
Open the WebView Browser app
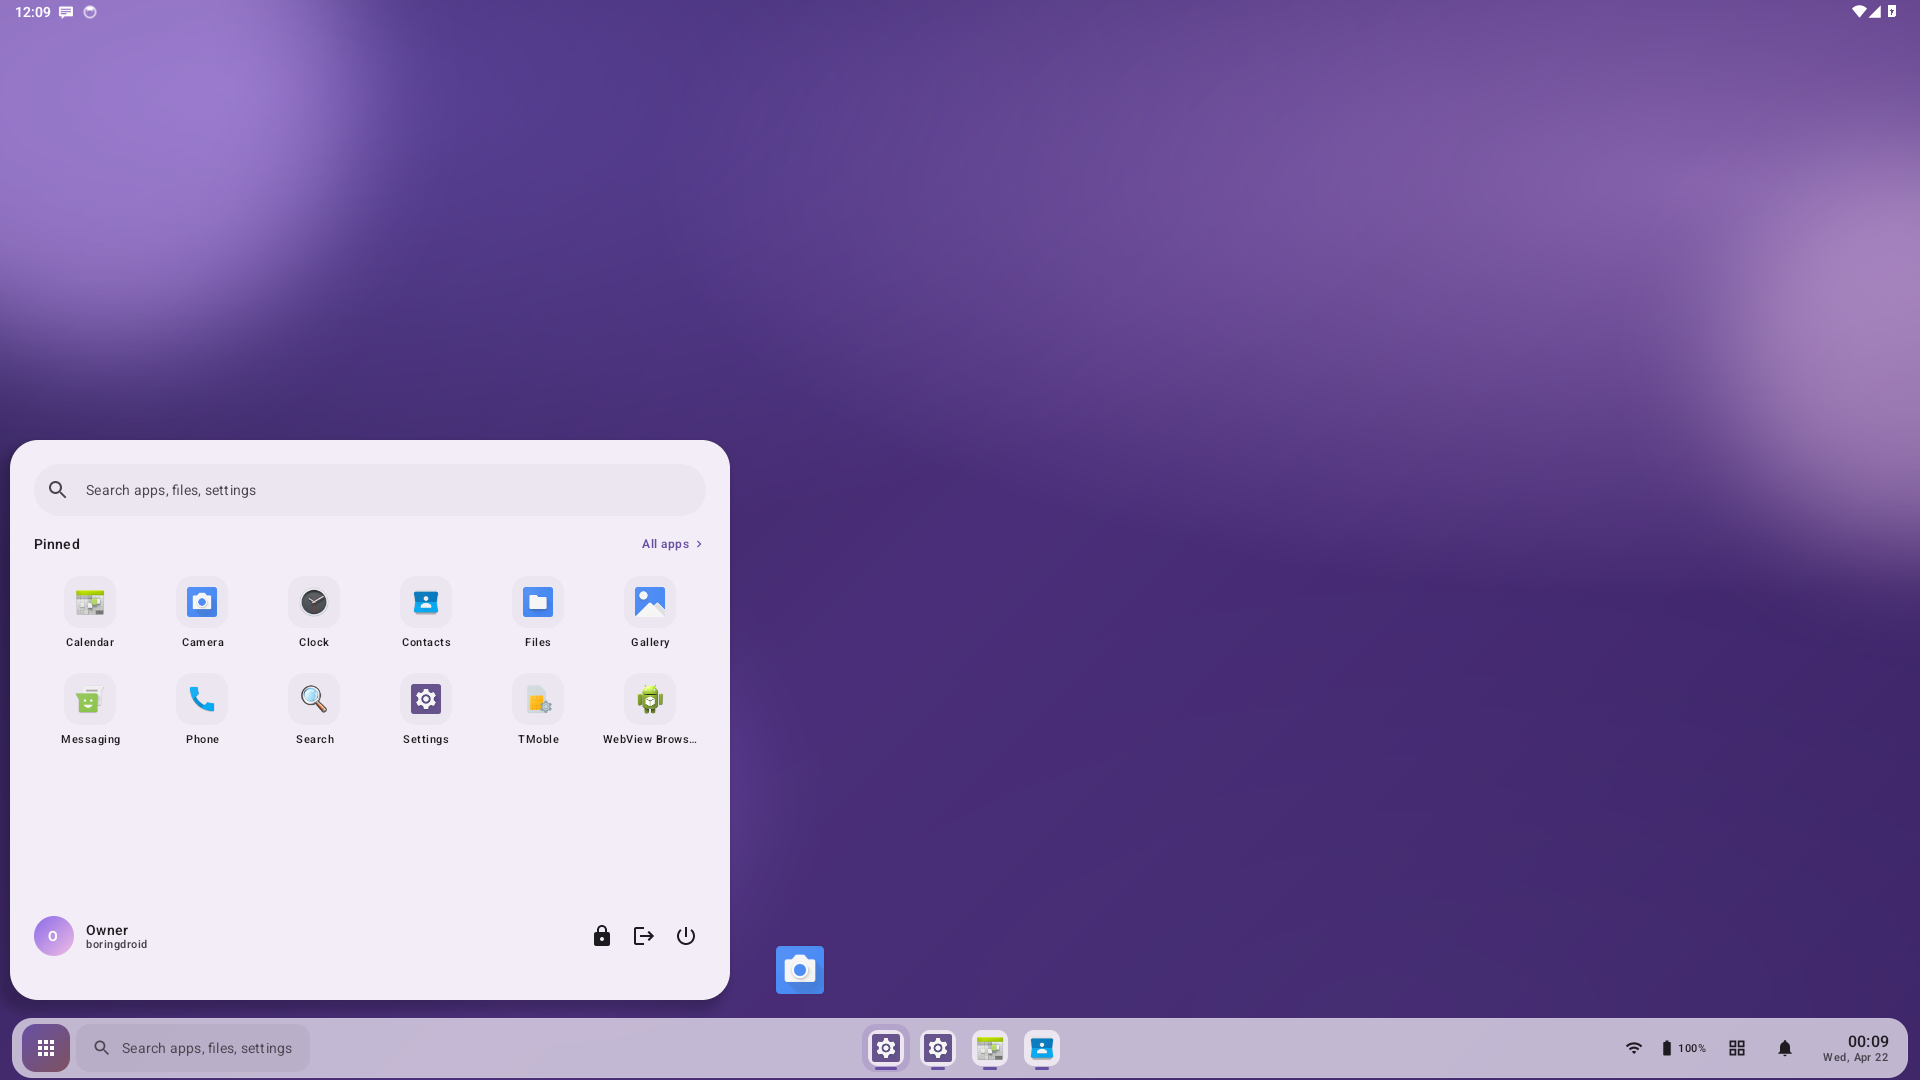pos(650,700)
